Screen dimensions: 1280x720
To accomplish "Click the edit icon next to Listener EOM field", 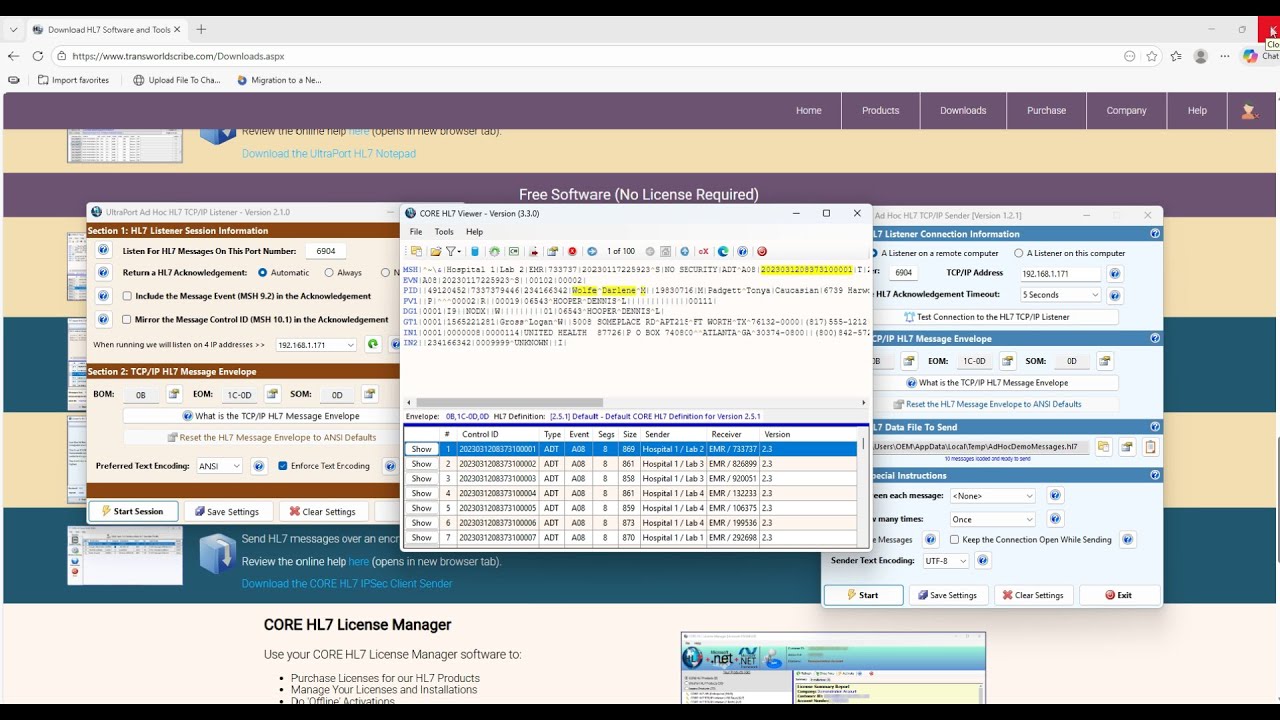I will point(272,395).
